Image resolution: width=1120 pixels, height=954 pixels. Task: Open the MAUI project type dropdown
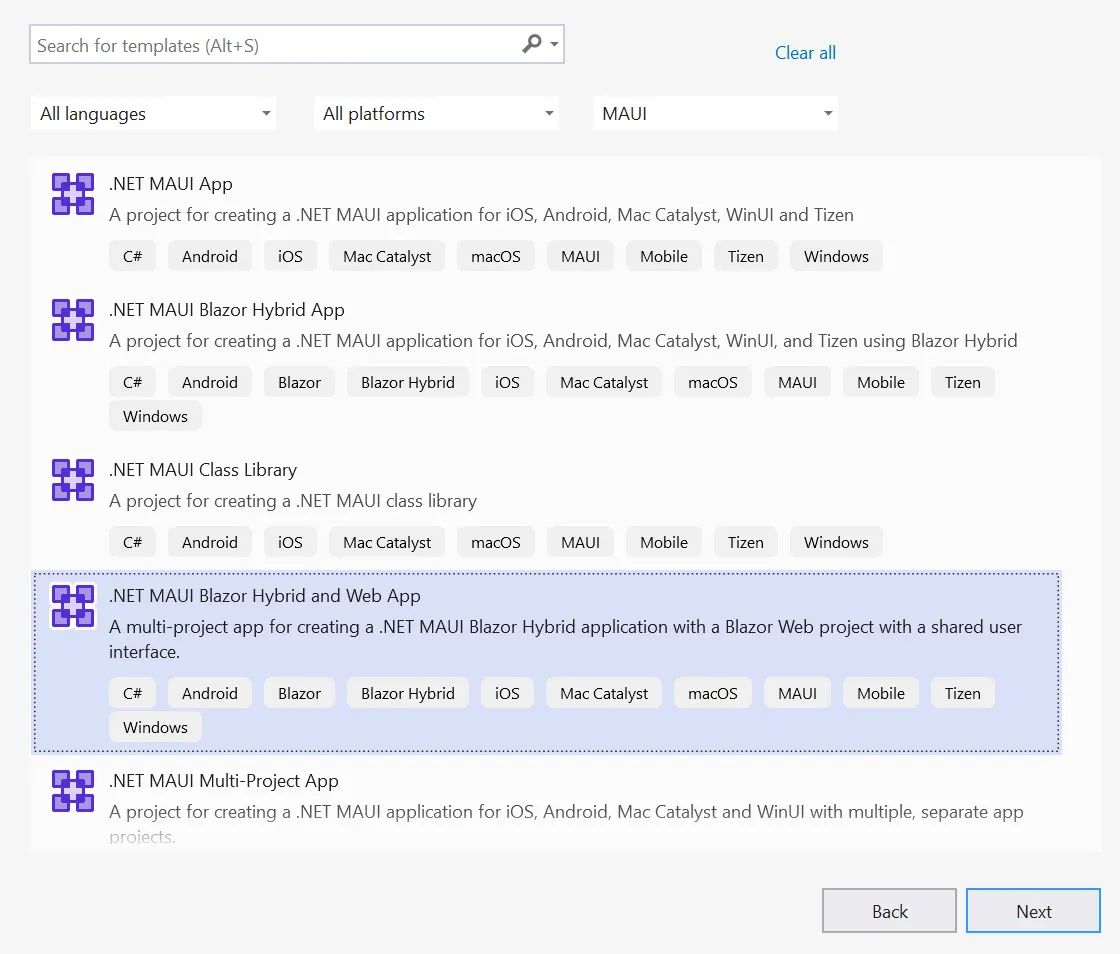click(716, 113)
